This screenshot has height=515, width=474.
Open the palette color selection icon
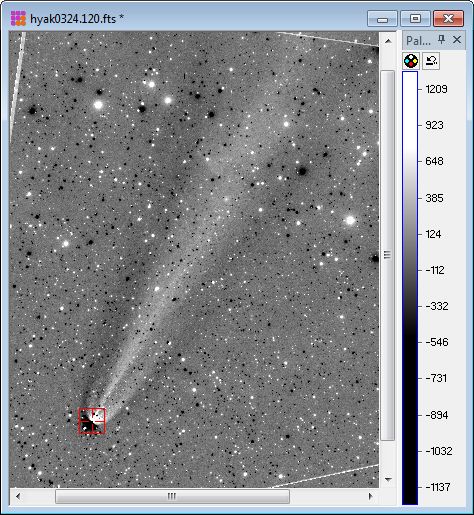411,61
